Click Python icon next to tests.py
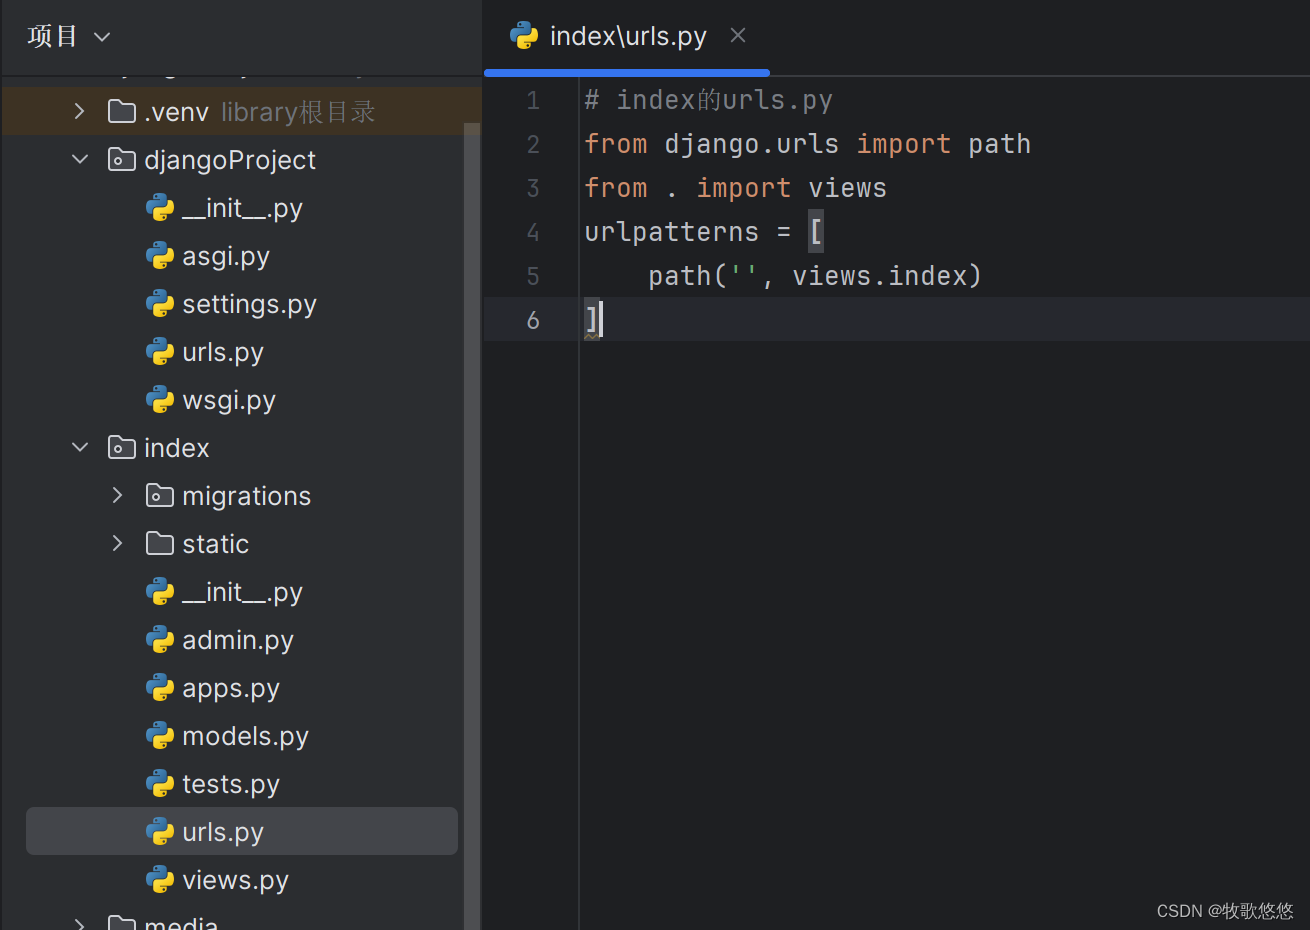 (x=160, y=783)
